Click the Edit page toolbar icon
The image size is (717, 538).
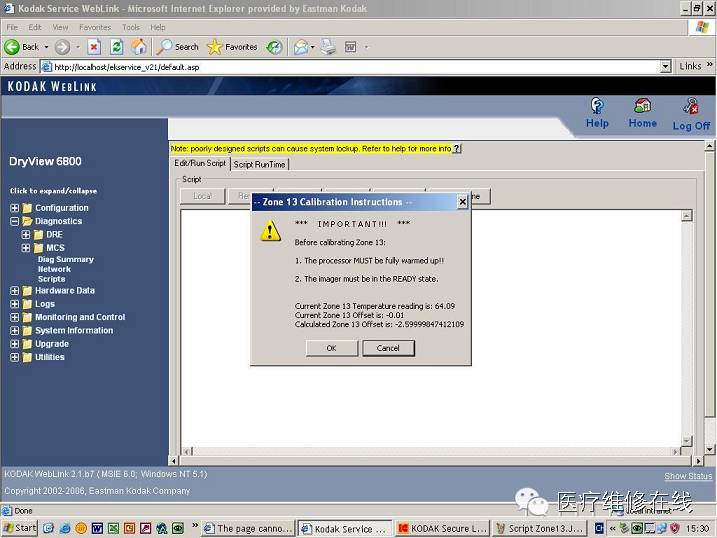[x=351, y=47]
